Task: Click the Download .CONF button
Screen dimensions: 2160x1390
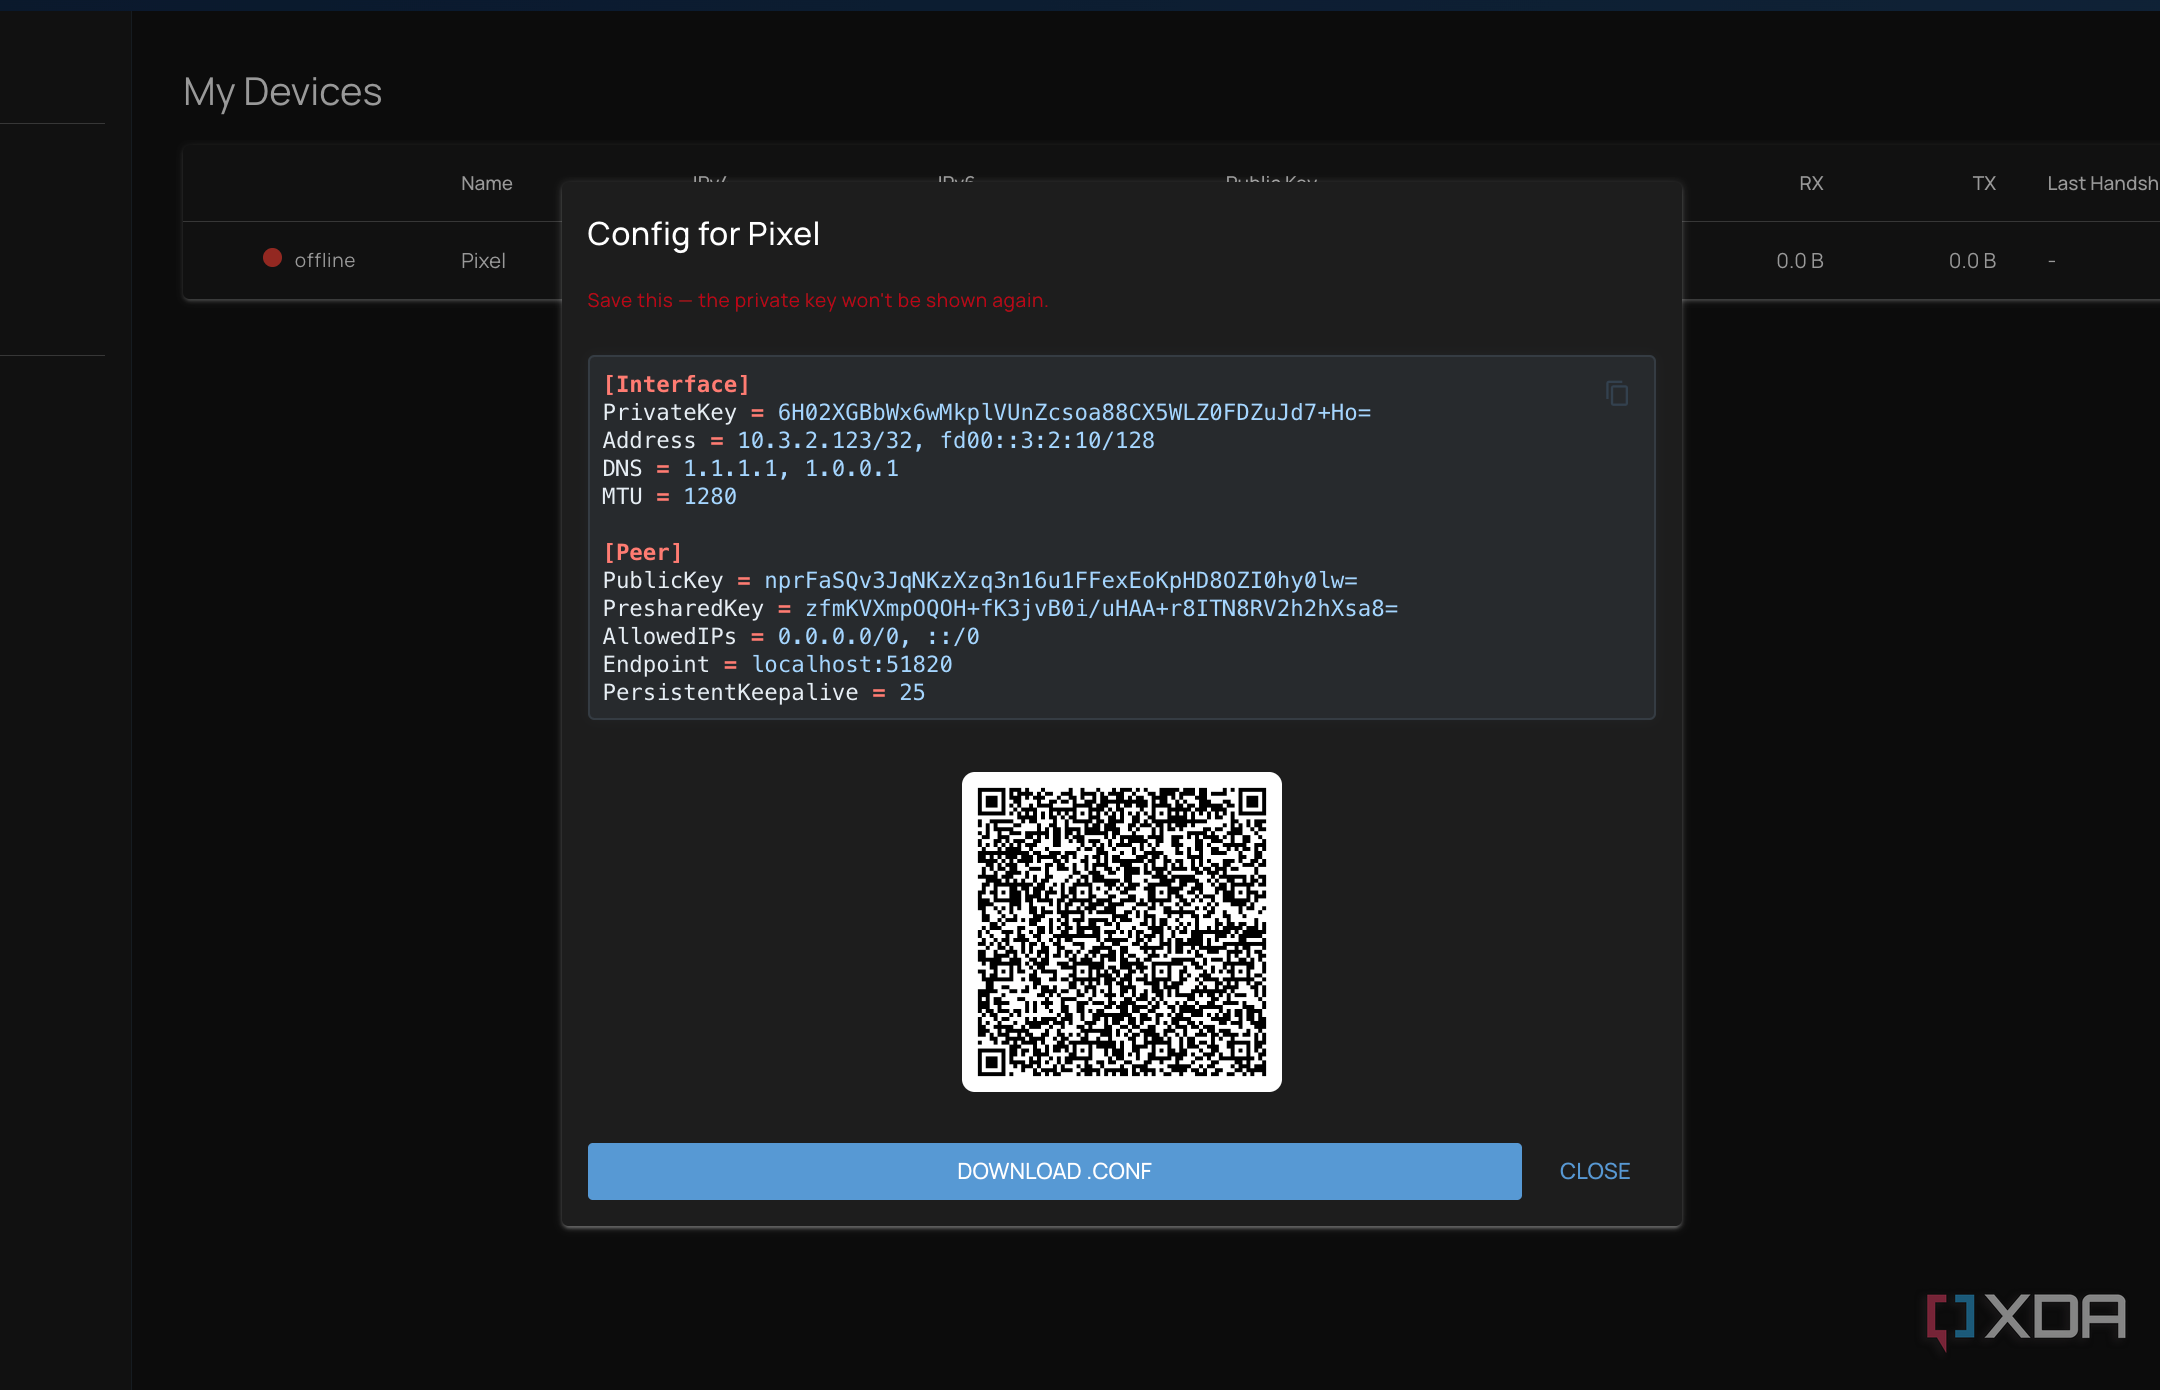Action: (x=1054, y=1171)
